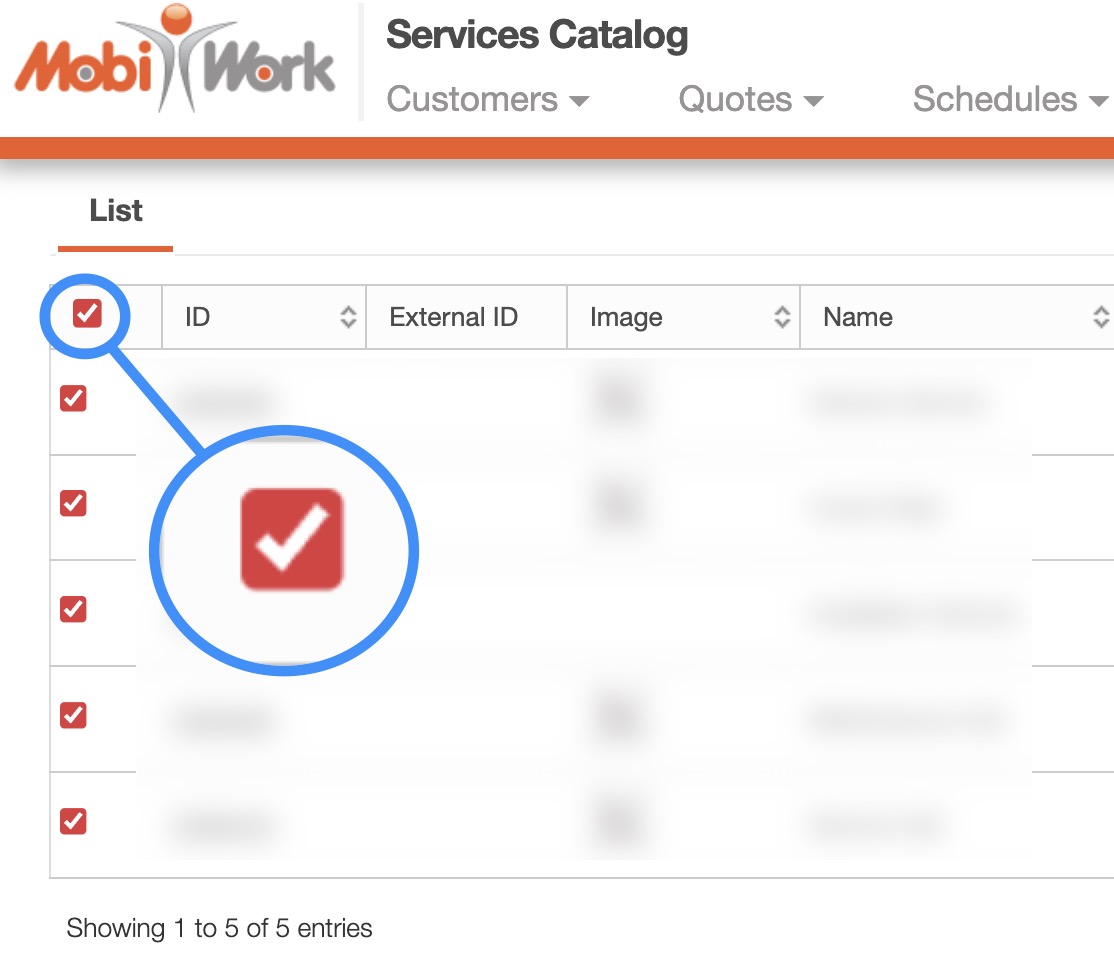The image size is (1114, 970).
Task: Click the Image column header label
Action: click(626, 318)
